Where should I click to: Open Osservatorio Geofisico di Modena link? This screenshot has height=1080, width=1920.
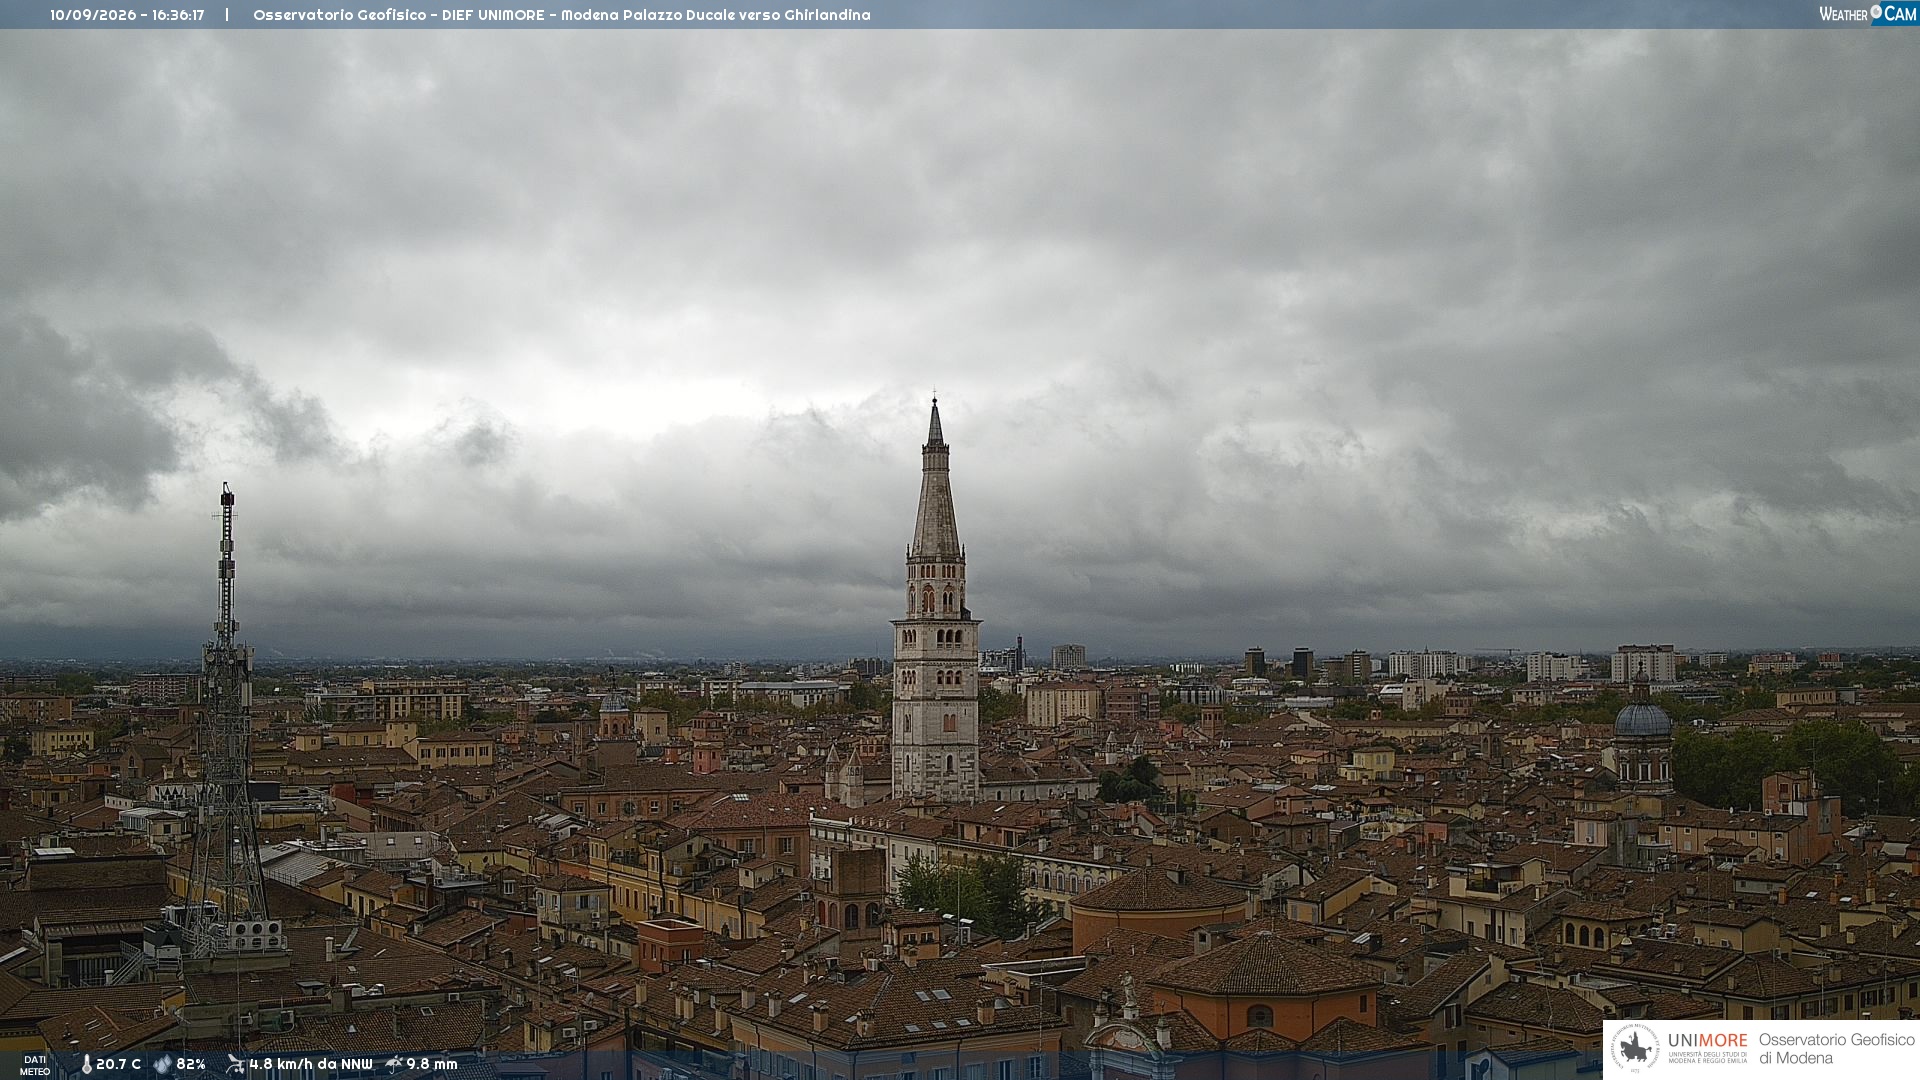coord(1836,1049)
